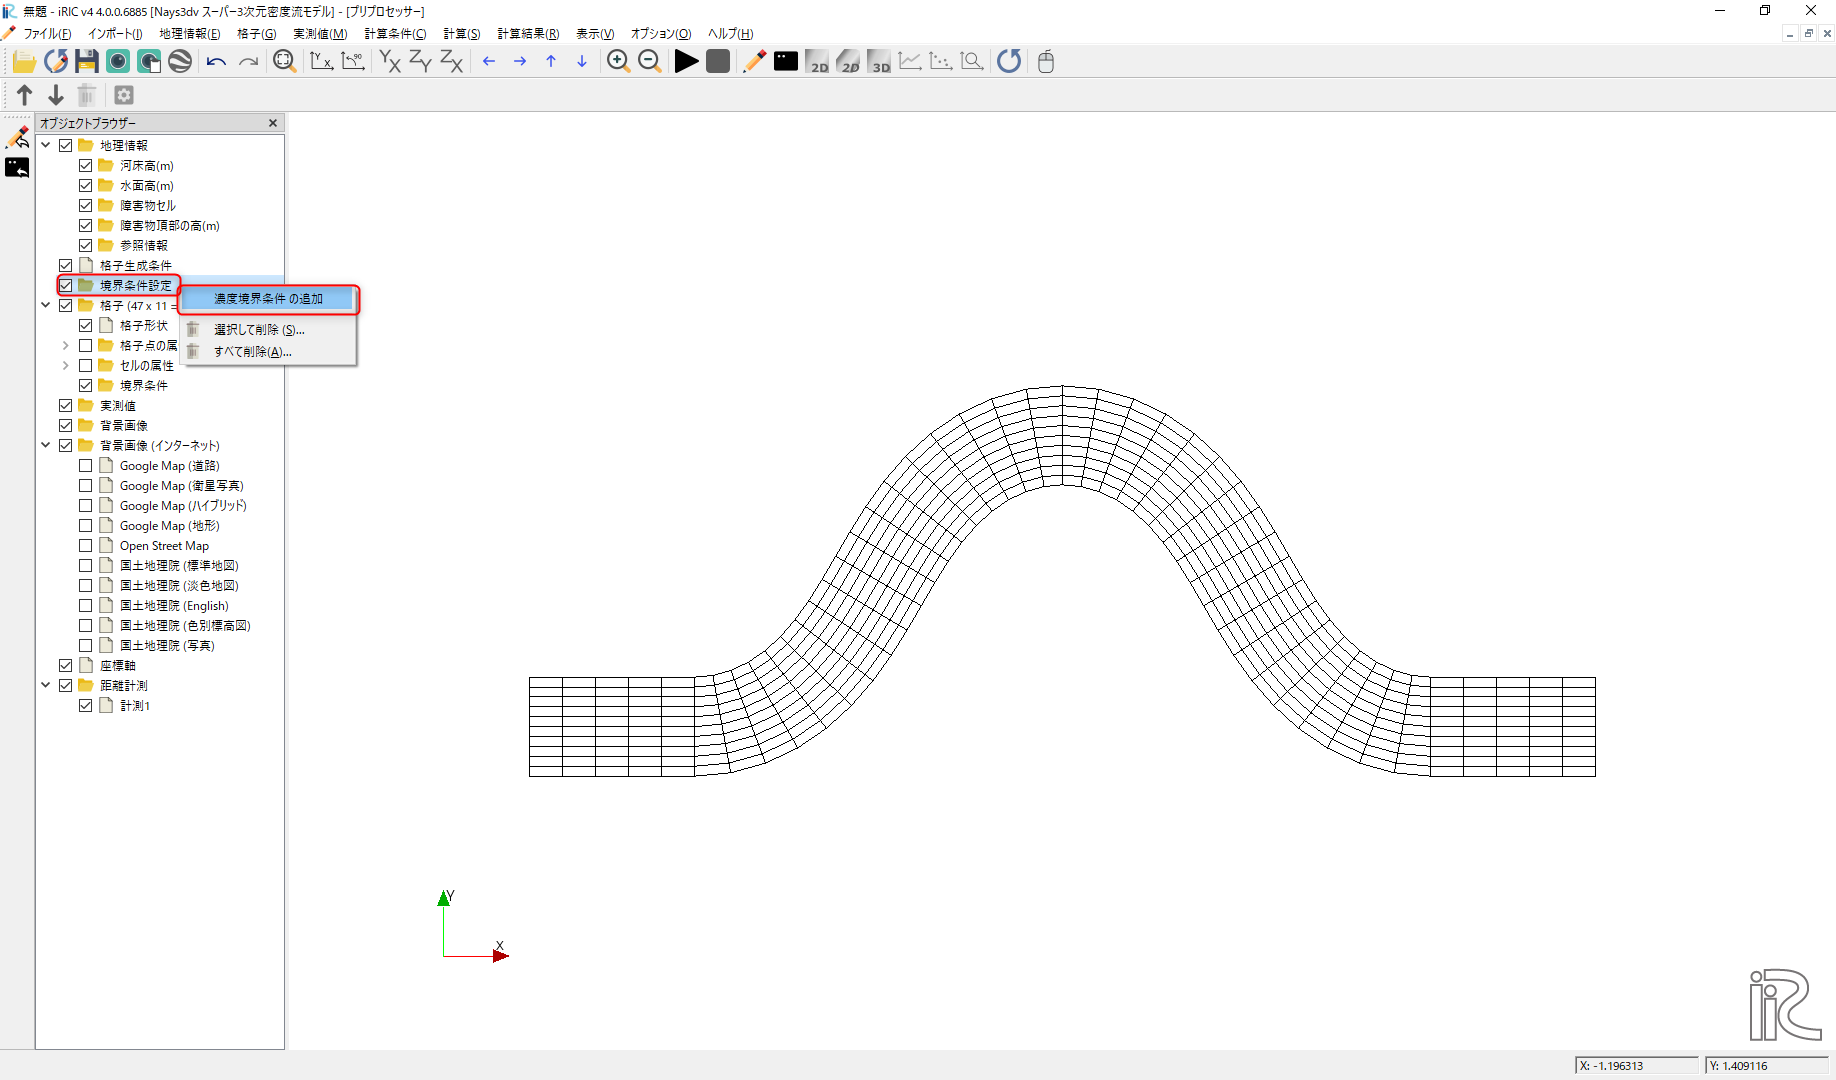Viewport: 1836px width, 1080px height.
Task: Select the ZY plane view icon
Action: click(421, 62)
